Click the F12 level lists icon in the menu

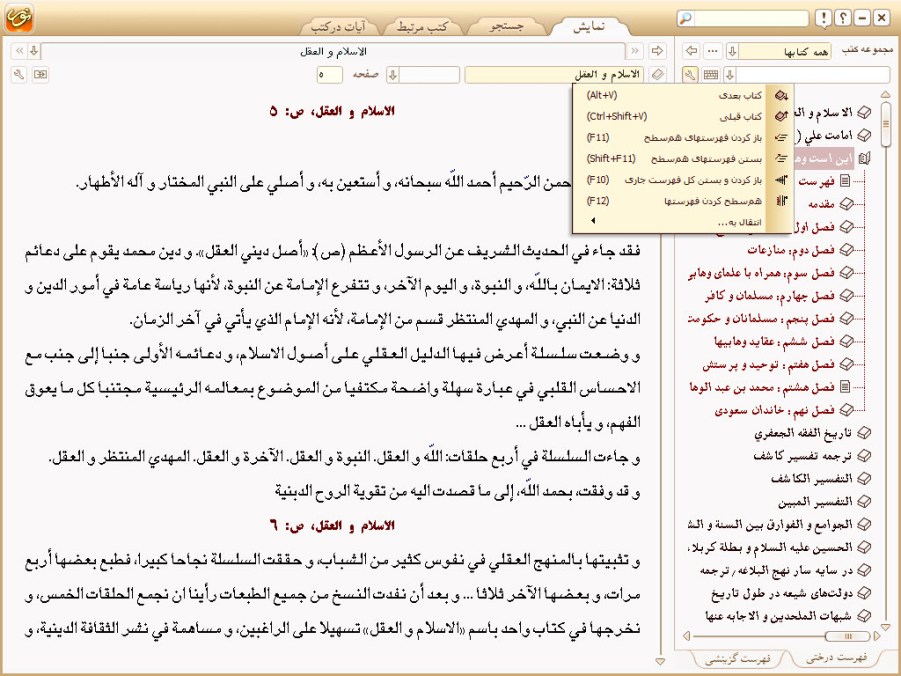[781, 201]
